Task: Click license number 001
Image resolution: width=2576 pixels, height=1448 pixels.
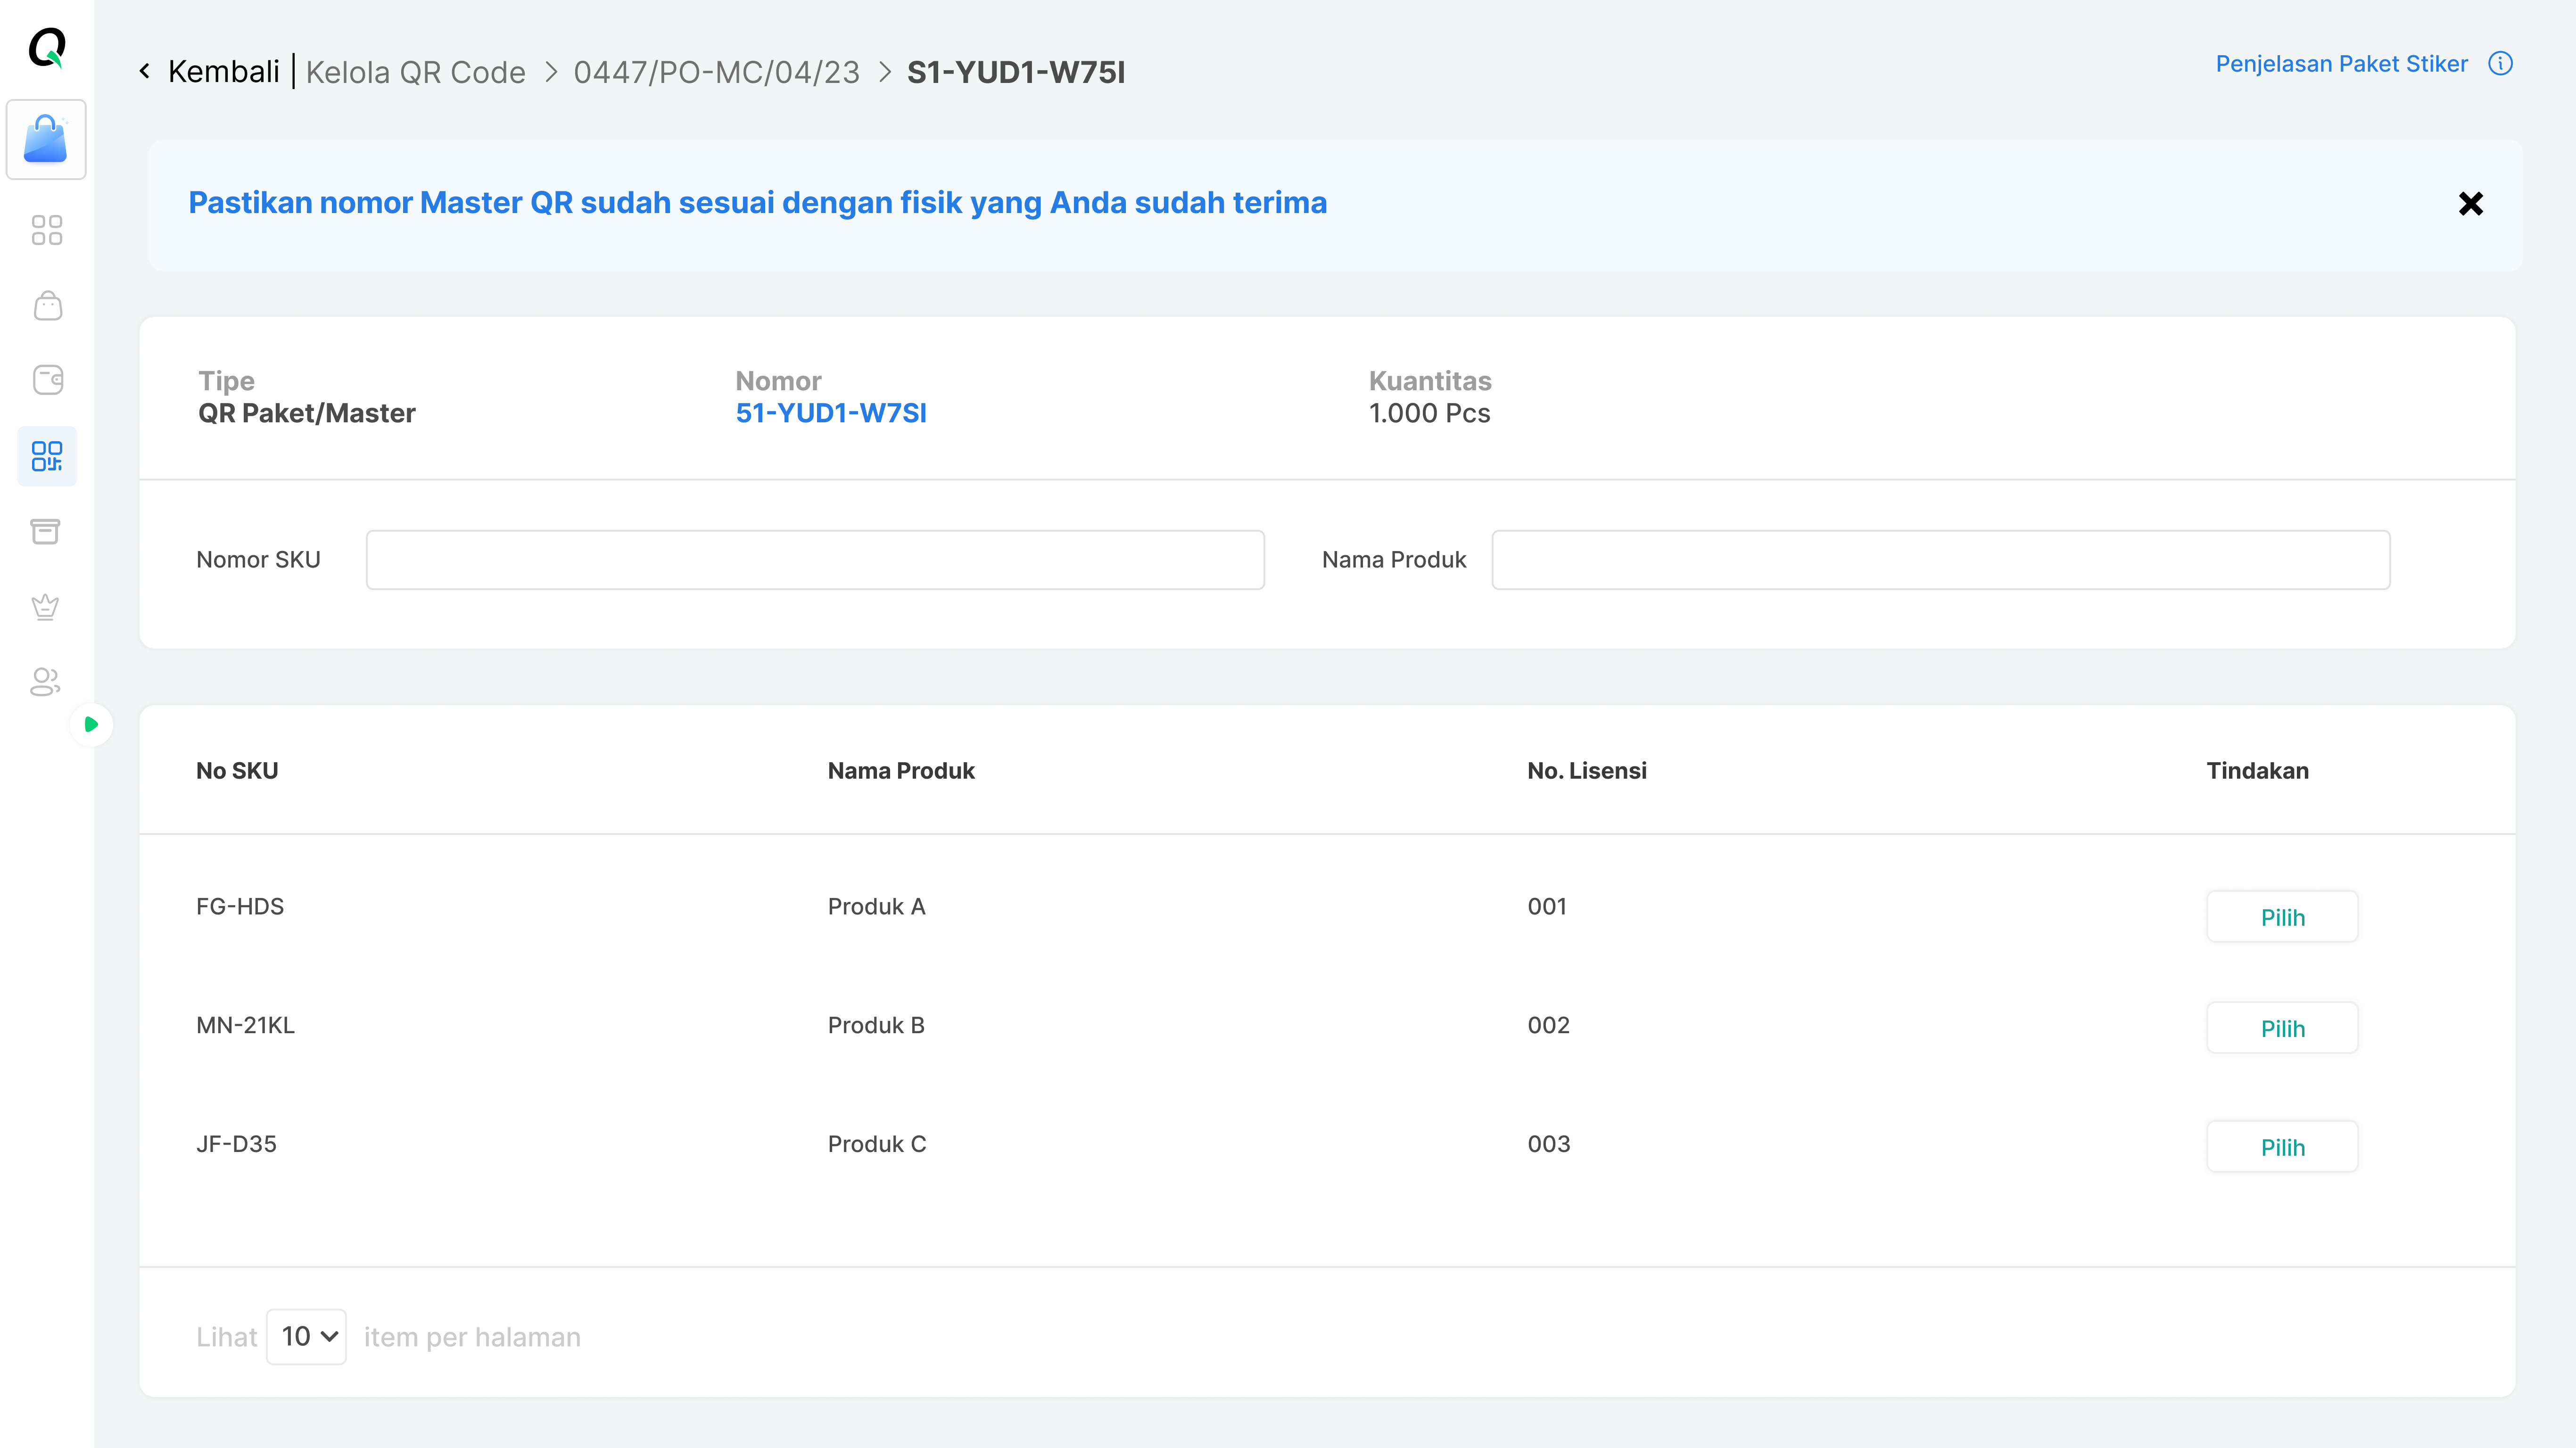Action: [x=1547, y=907]
